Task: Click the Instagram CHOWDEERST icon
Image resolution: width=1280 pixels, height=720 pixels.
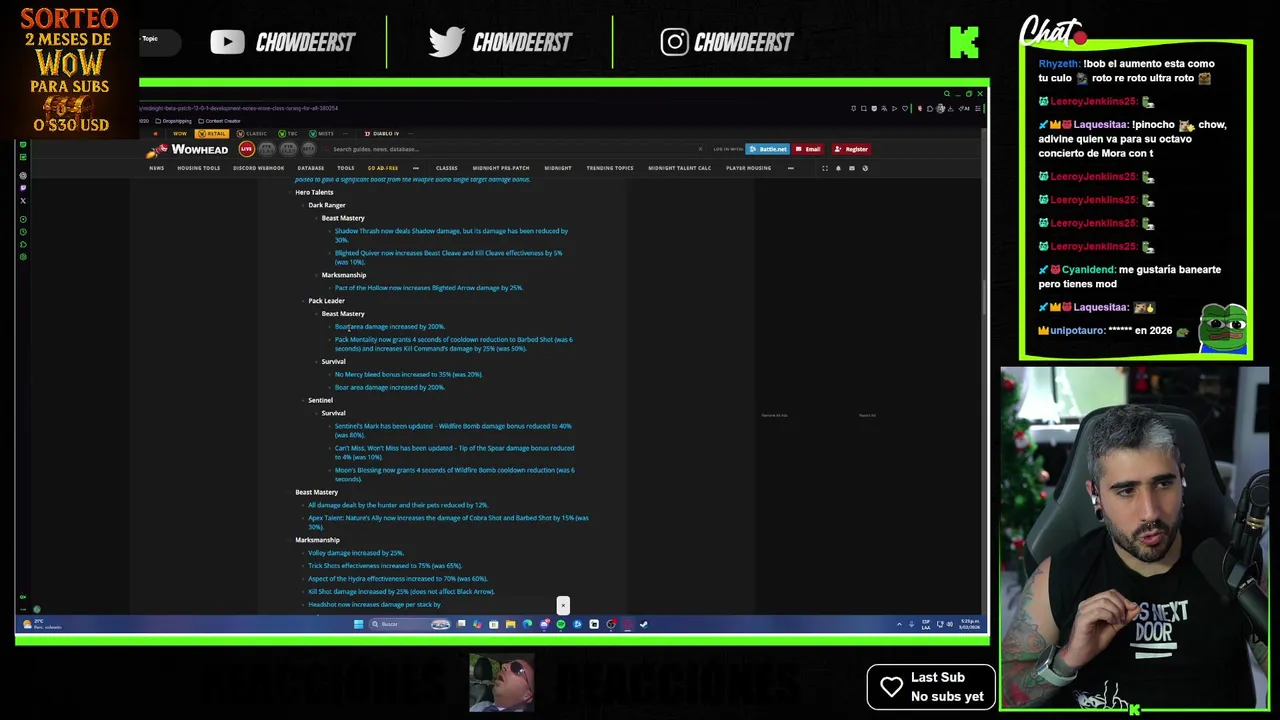Action: point(674,42)
